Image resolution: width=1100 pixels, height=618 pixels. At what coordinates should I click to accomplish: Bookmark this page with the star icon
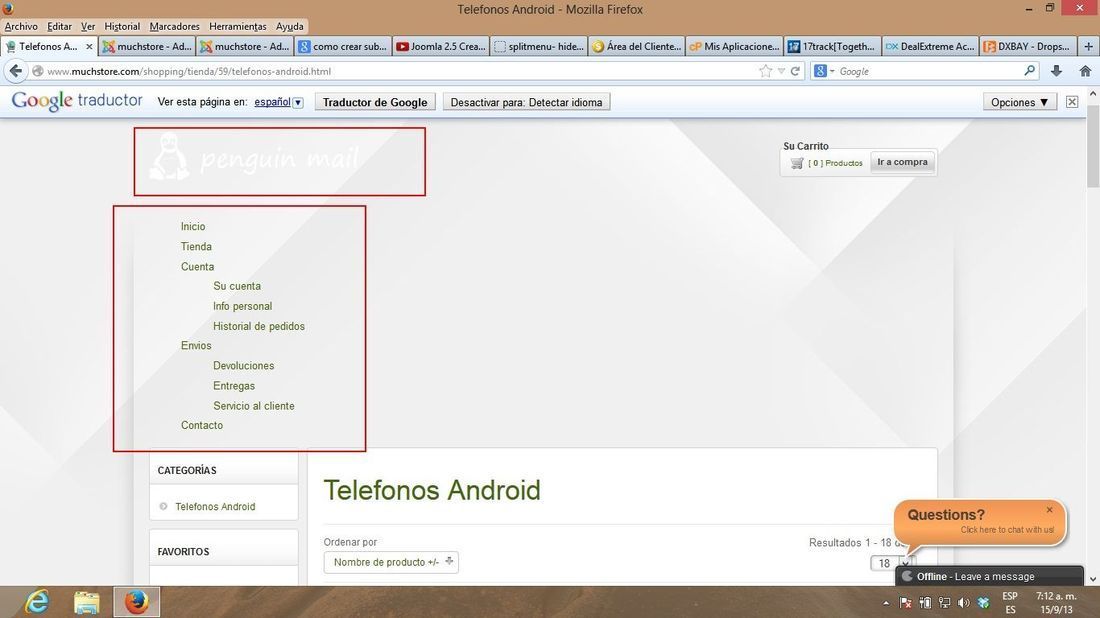coord(765,71)
